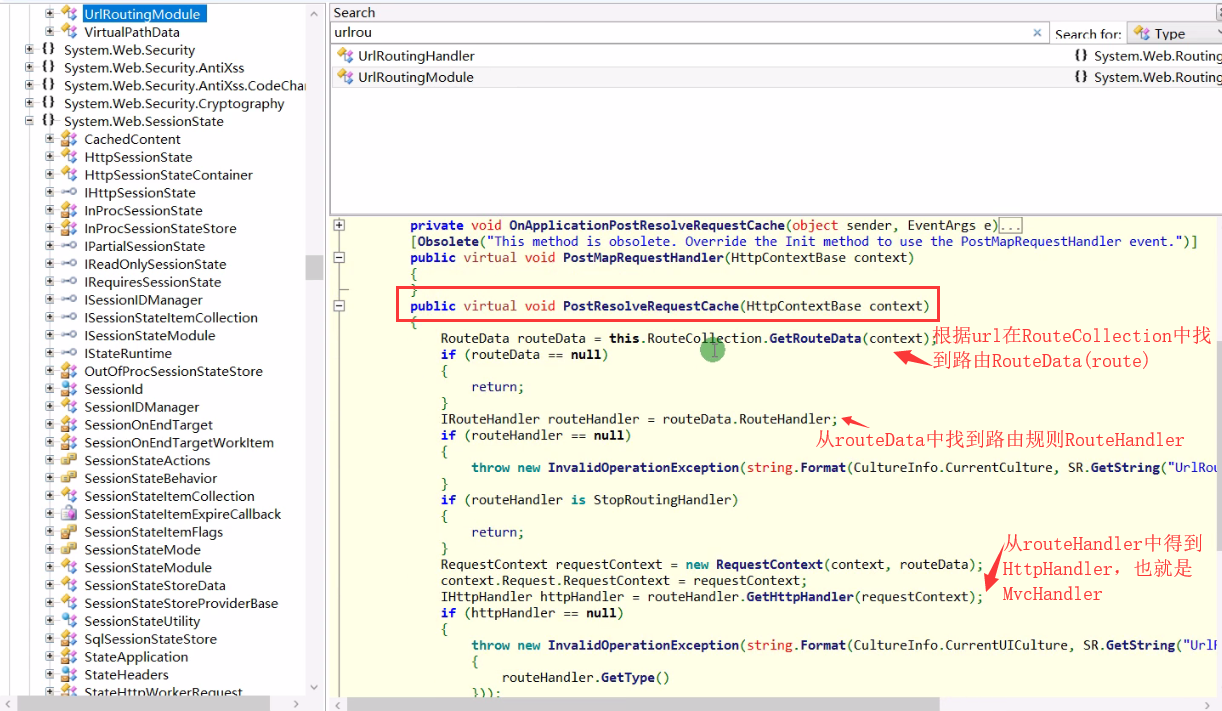This screenshot has width=1222, height=711.
Task: Click the tree panel vertical scrollbar thumb
Action: (314, 267)
